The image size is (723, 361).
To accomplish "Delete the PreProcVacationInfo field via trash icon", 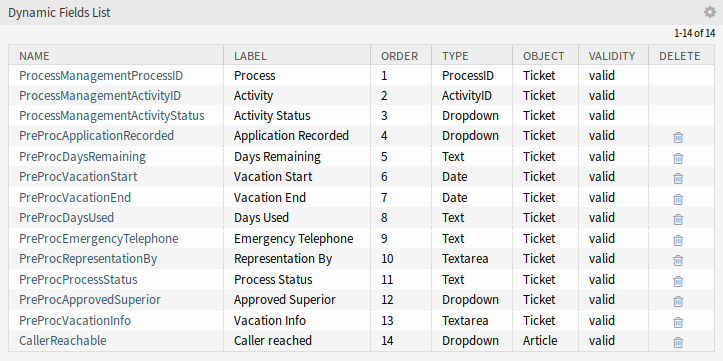I will click(x=678, y=322).
